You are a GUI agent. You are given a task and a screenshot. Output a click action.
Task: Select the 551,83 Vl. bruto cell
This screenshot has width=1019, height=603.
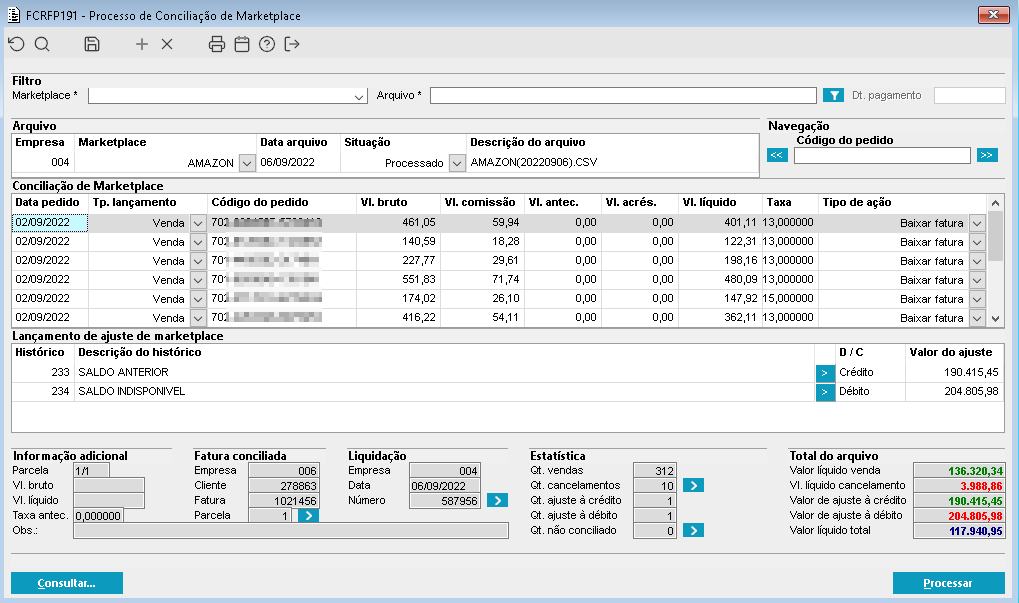[398, 280]
